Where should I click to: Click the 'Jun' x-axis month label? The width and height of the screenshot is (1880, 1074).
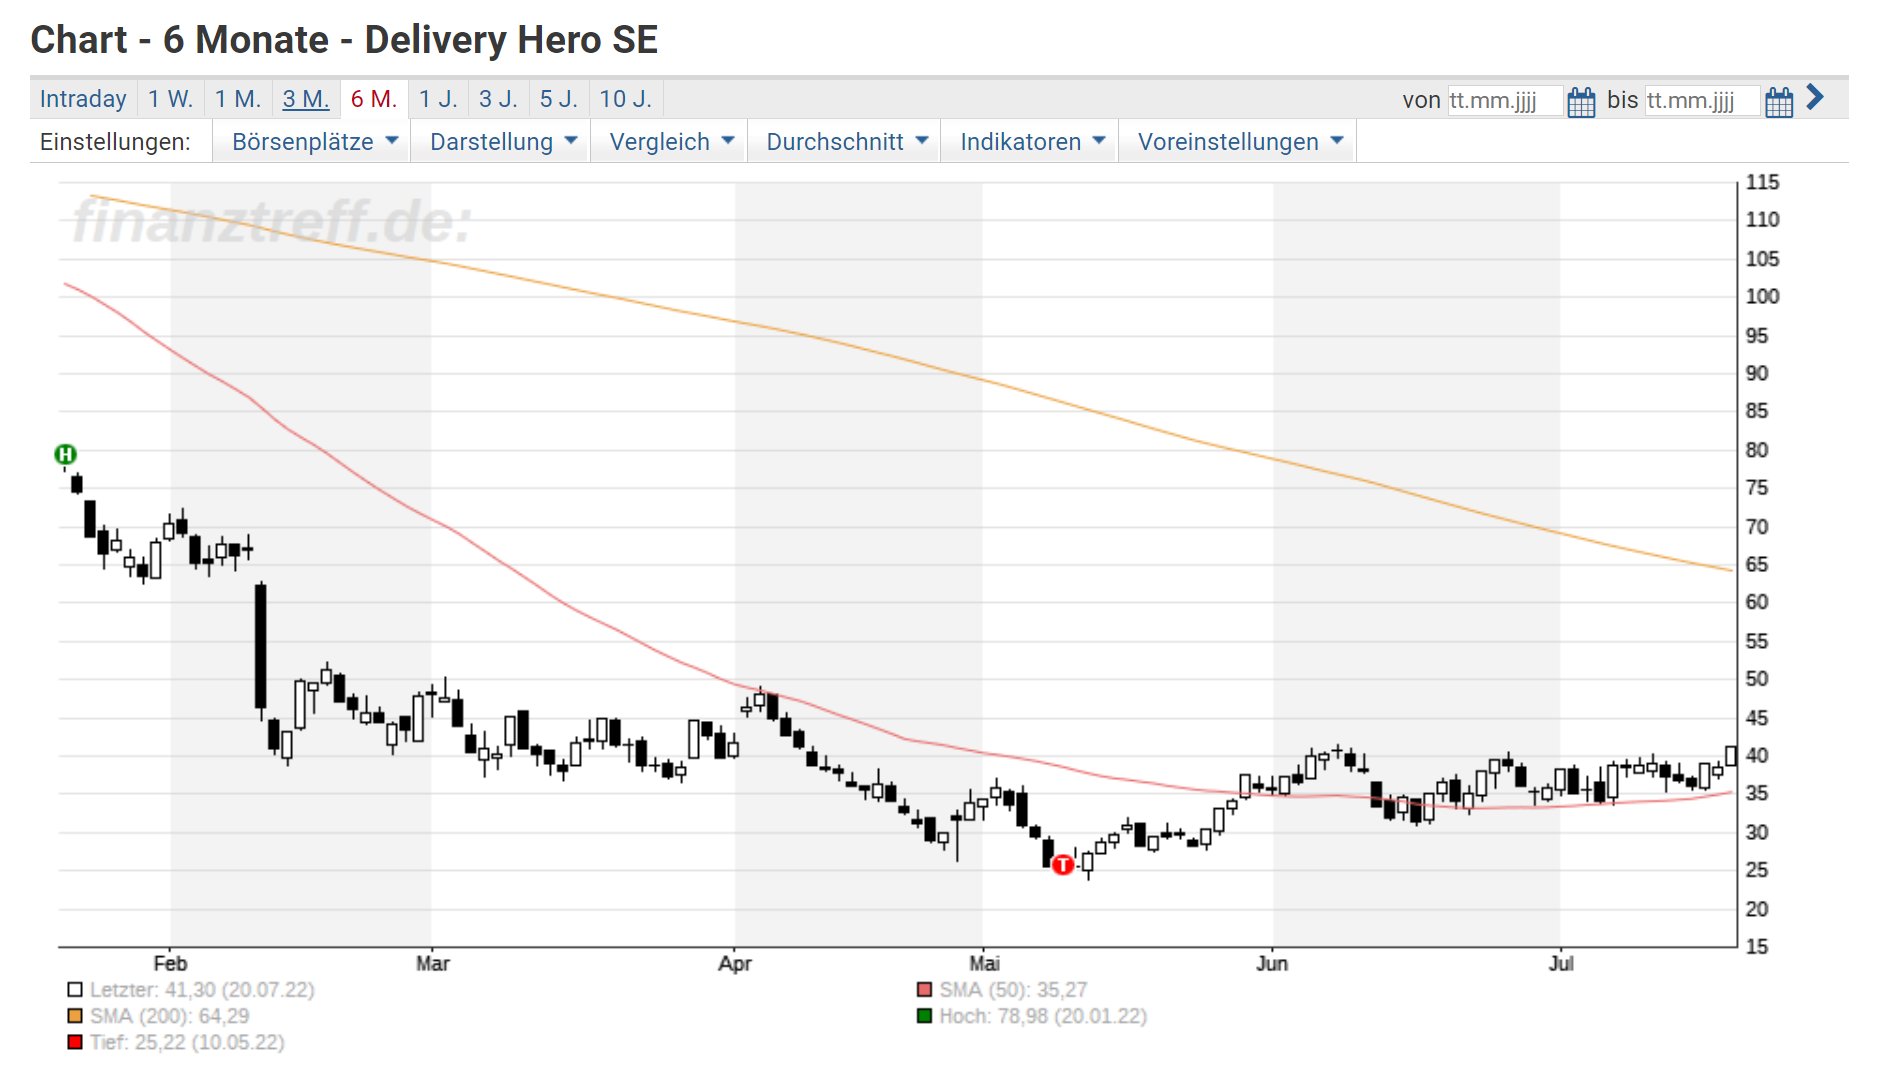[1272, 963]
